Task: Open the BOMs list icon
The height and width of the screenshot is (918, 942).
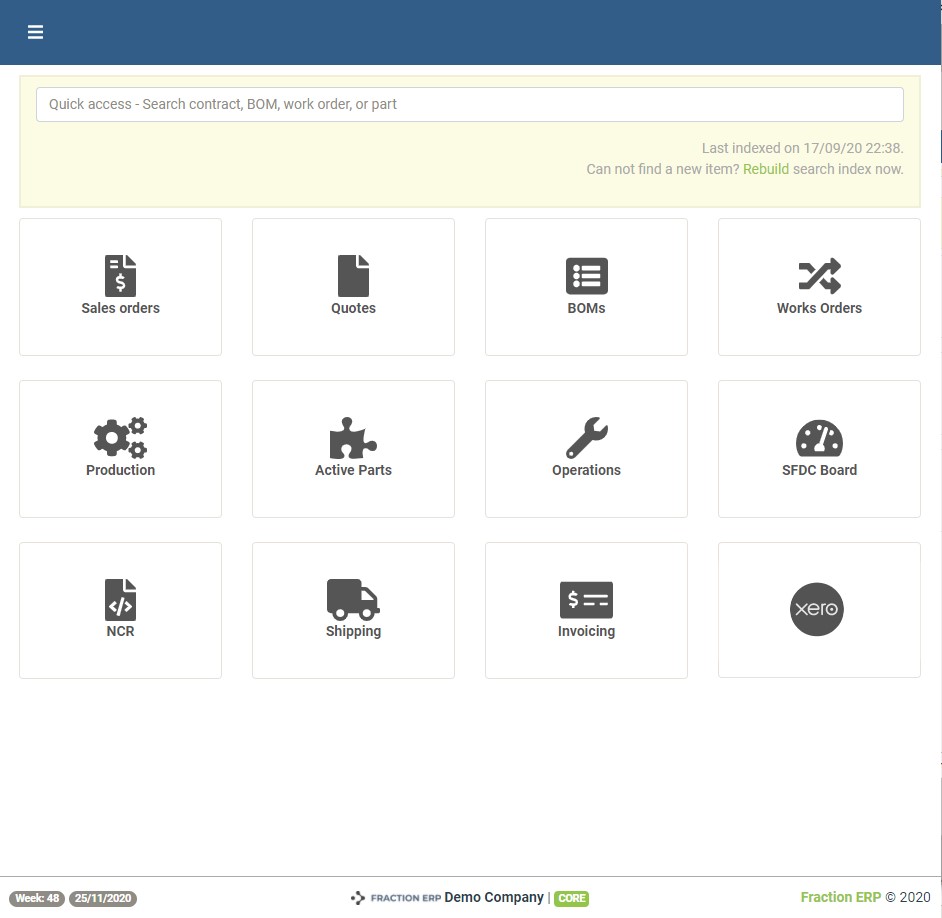Action: click(x=586, y=276)
